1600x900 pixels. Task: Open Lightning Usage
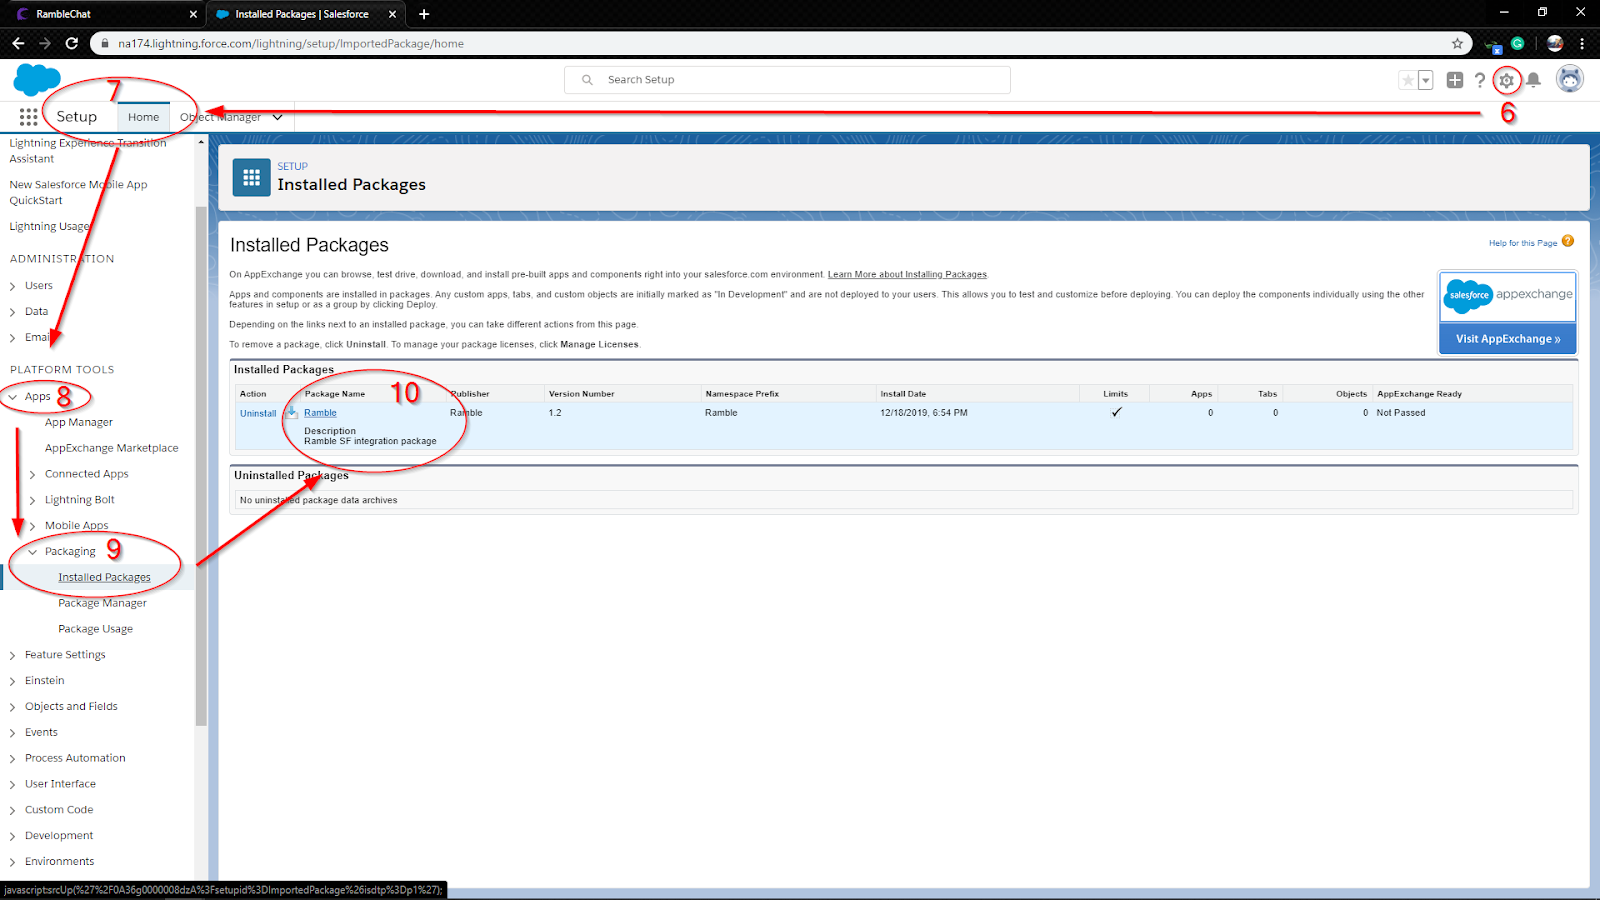pyautogui.click(x=50, y=227)
